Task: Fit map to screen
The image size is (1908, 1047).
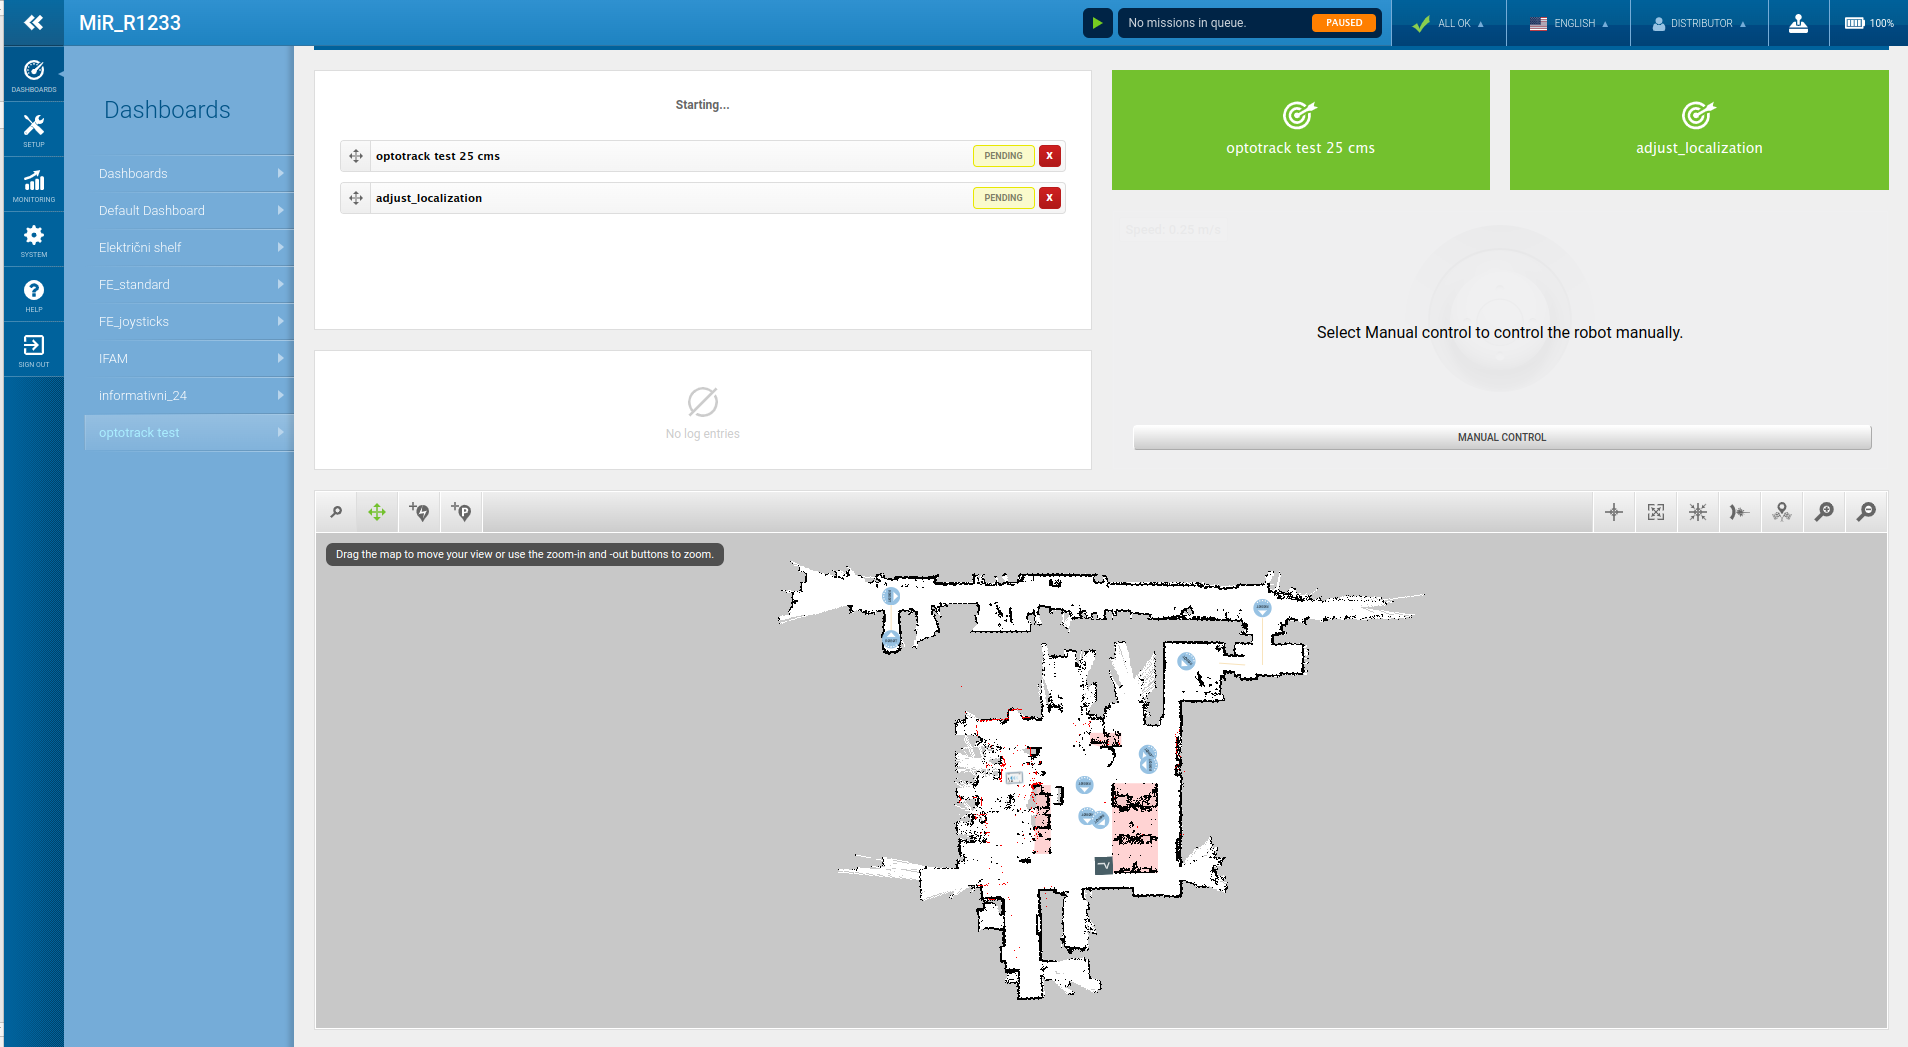Action: click(1655, 511)
